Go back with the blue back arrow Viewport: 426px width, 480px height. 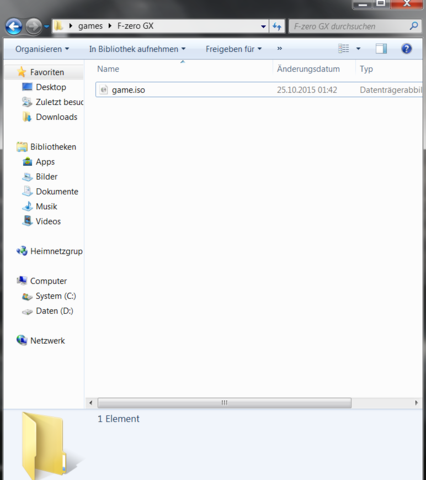point(14,26)
